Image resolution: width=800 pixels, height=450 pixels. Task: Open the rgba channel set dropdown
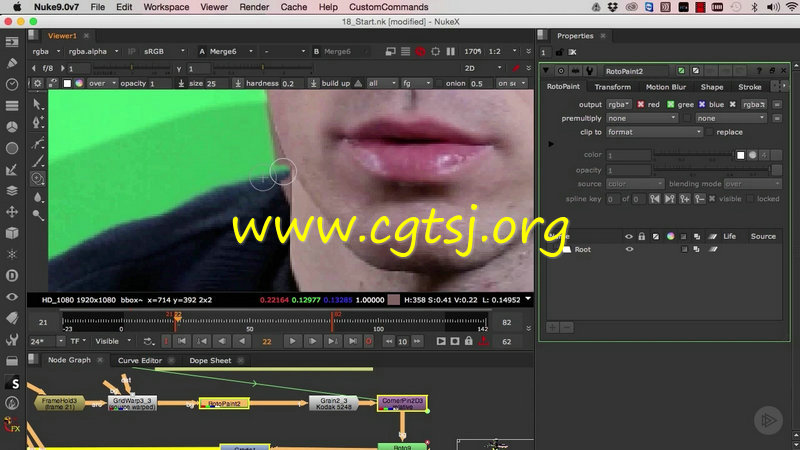click(46, 52)
